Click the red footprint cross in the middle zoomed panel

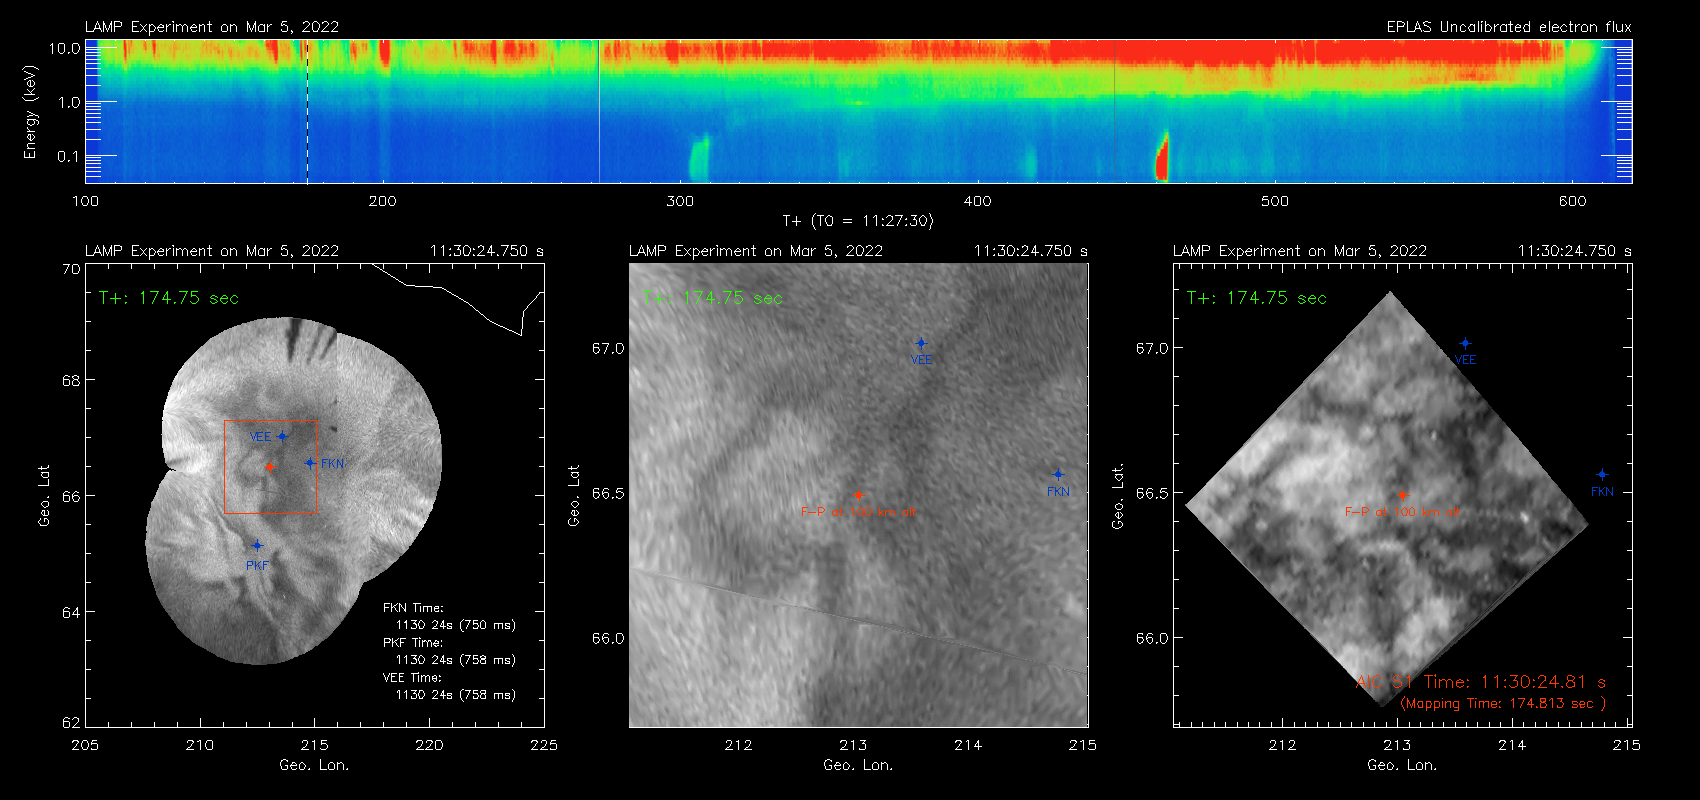click(x=858, y=495)
